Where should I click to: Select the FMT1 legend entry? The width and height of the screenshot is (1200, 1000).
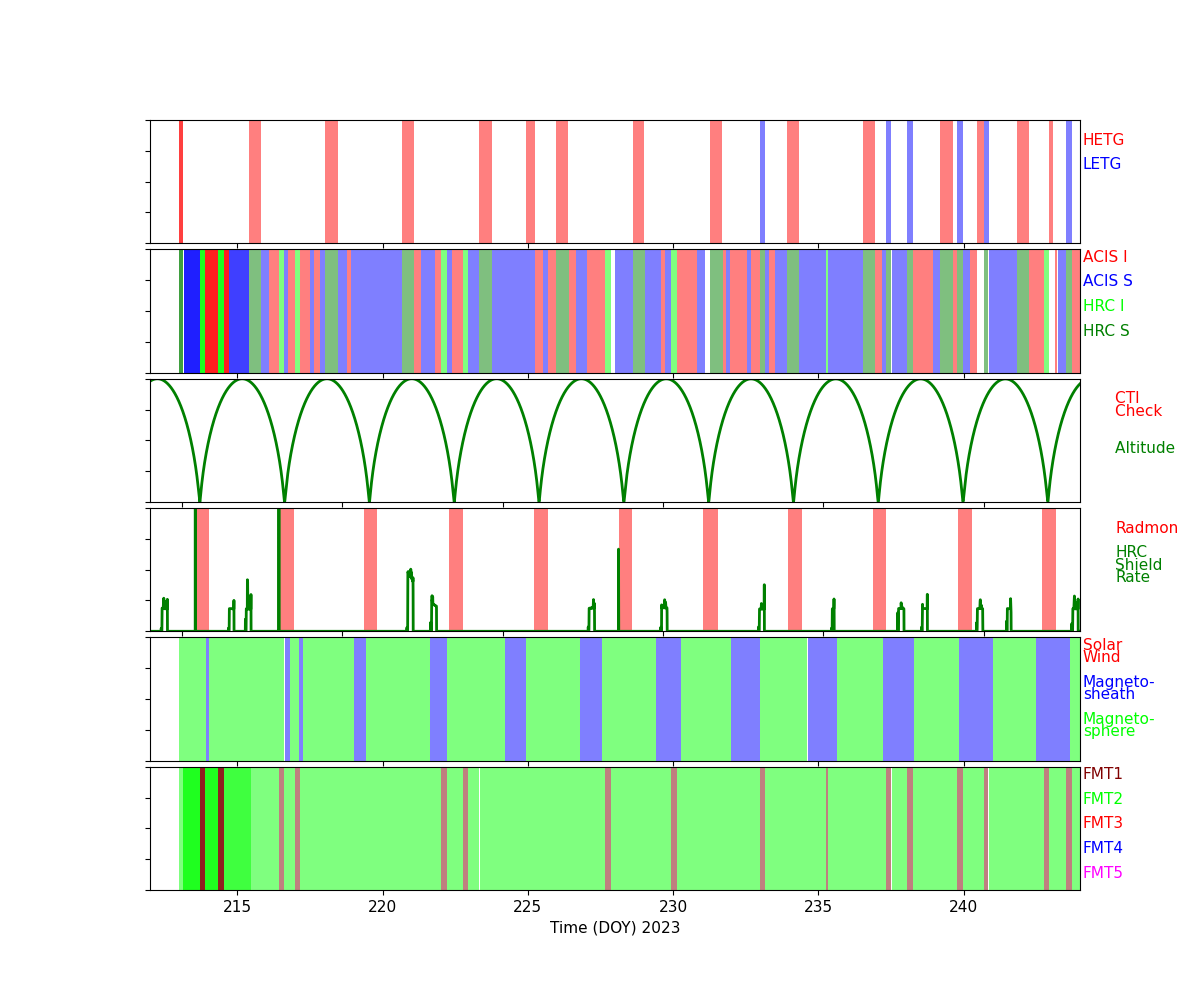click(1102, 775)
